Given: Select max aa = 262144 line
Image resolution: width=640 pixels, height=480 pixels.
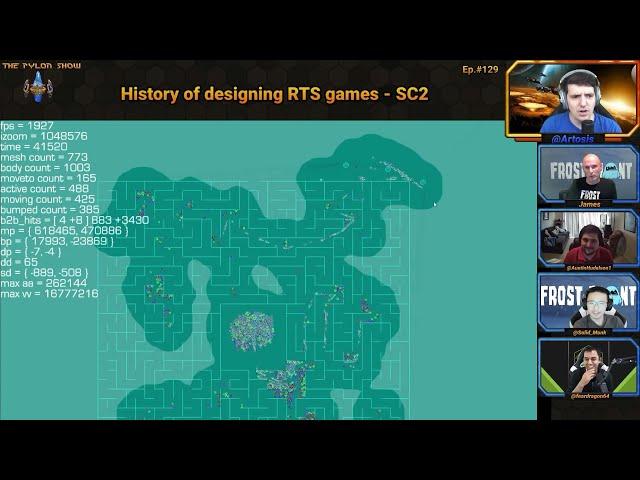Looking at the screenshot, I should coord(43,283).
